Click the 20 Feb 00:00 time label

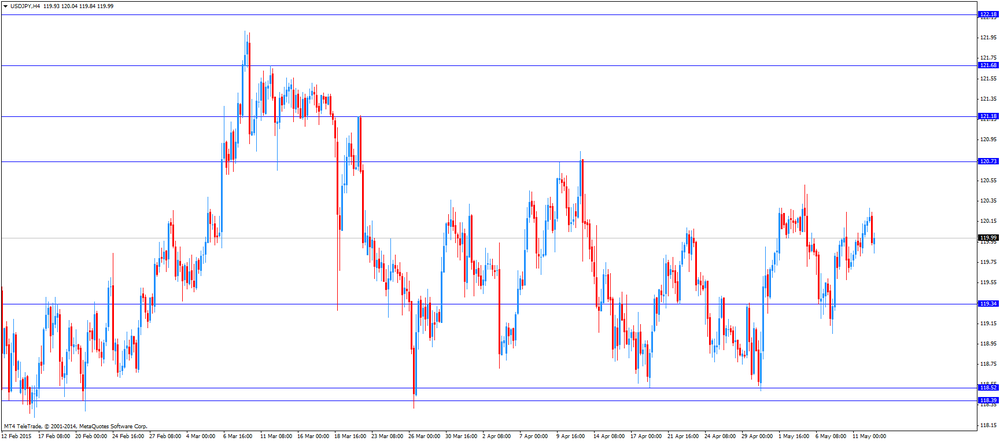(x=91, y=437)
